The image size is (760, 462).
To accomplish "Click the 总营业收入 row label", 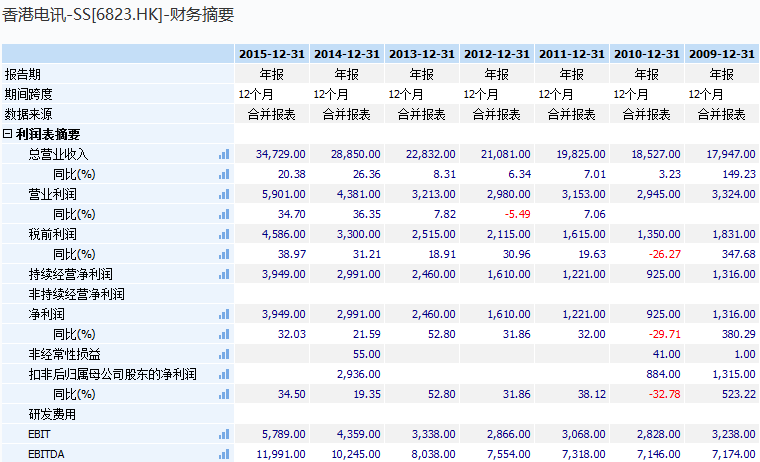I will (58, 154).
